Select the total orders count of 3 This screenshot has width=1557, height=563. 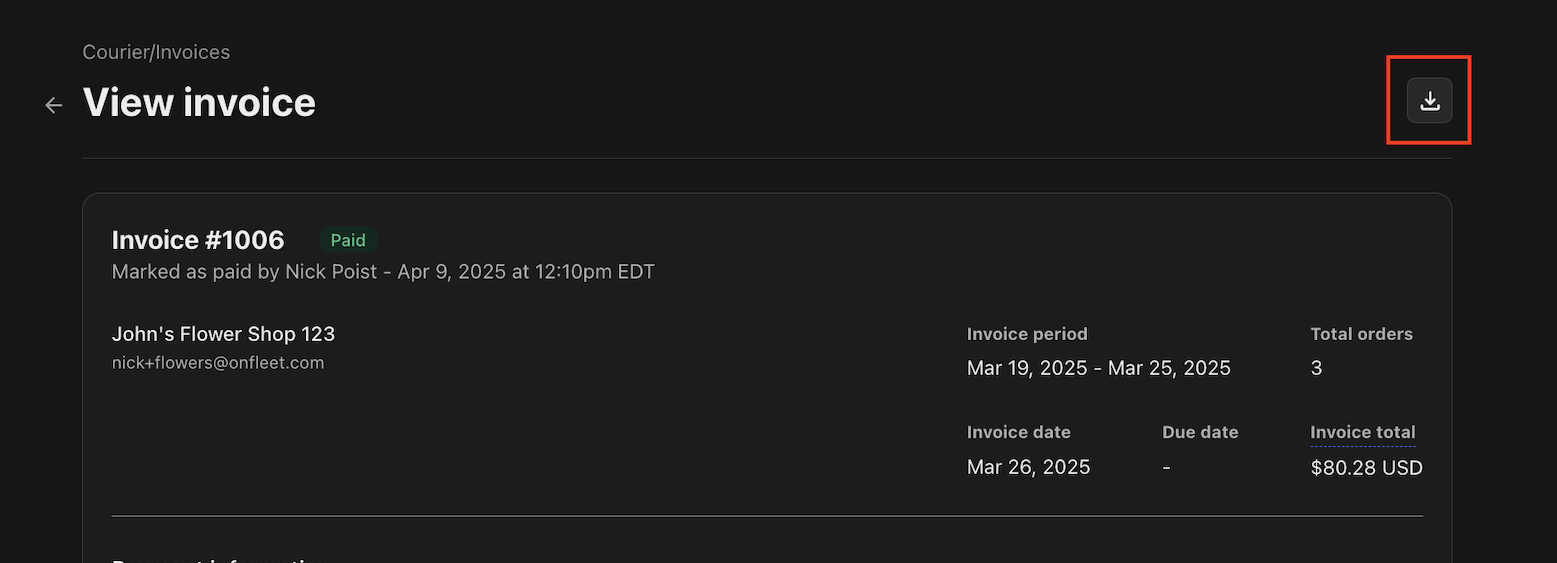(x=1316, y=368)
